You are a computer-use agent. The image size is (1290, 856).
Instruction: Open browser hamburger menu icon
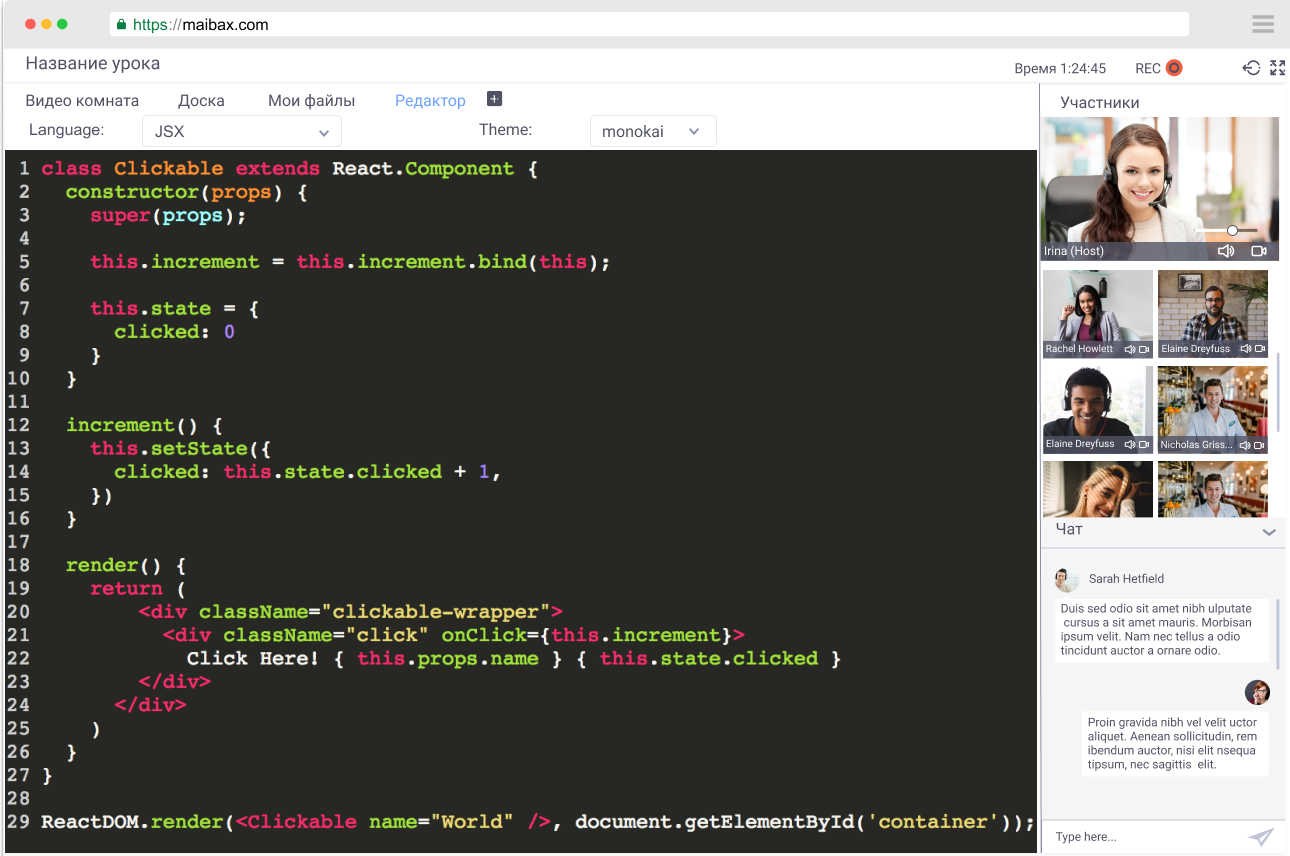pos(1262,24)
